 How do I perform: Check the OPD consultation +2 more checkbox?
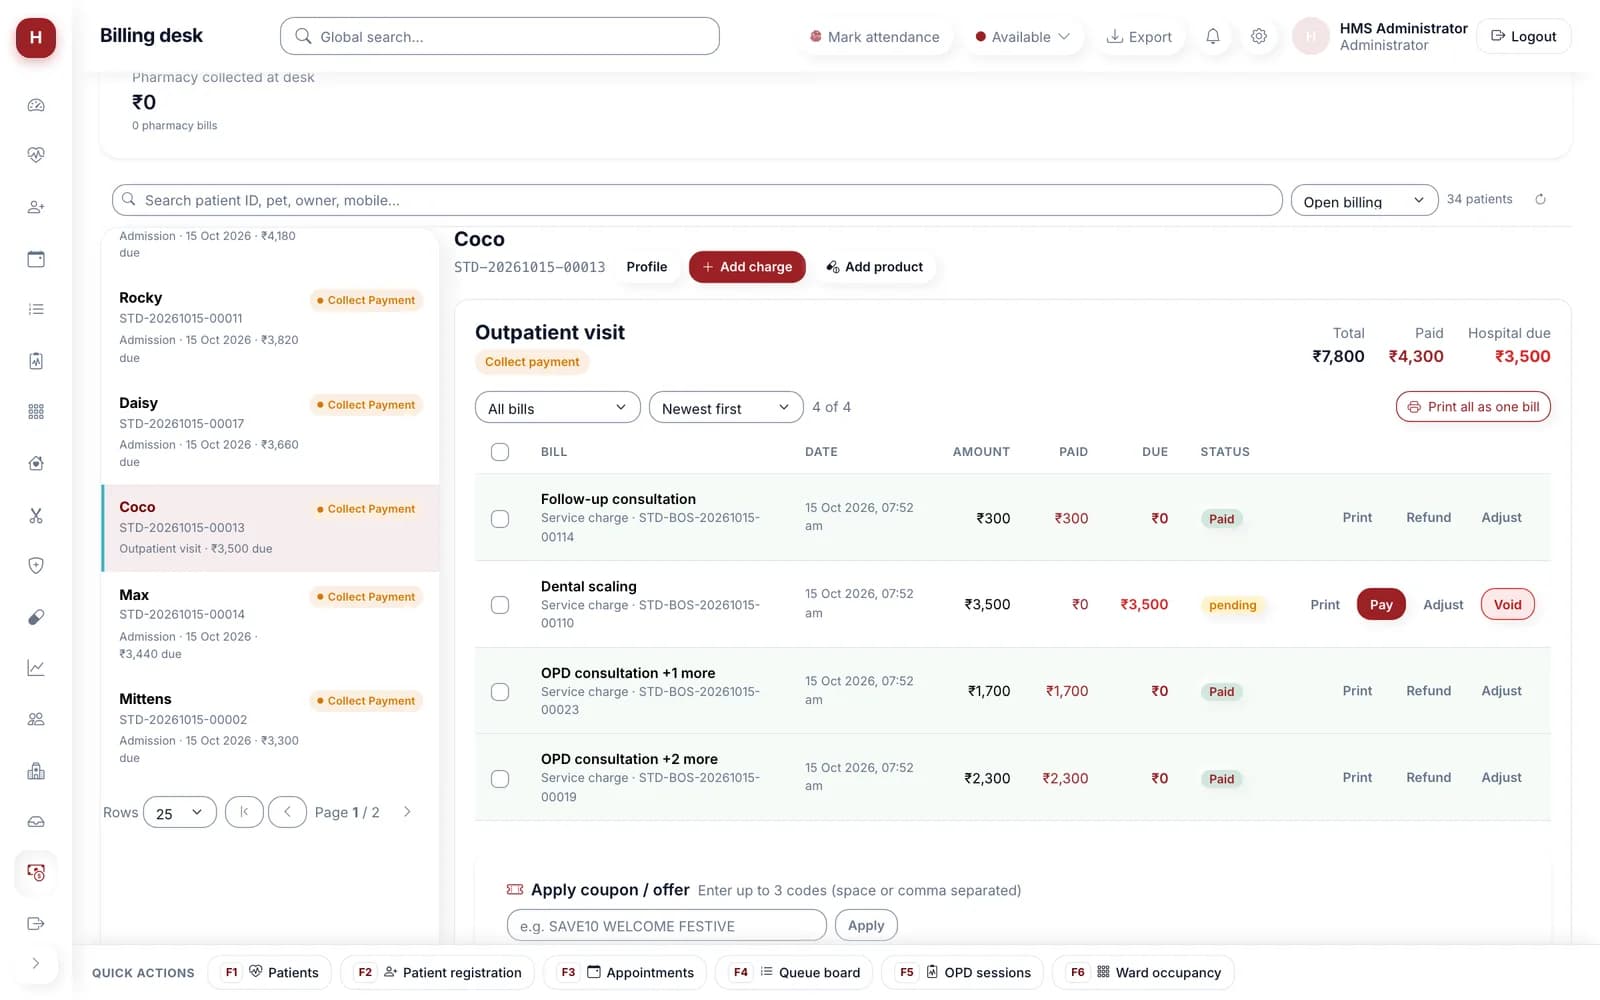[x=500, y=779]
